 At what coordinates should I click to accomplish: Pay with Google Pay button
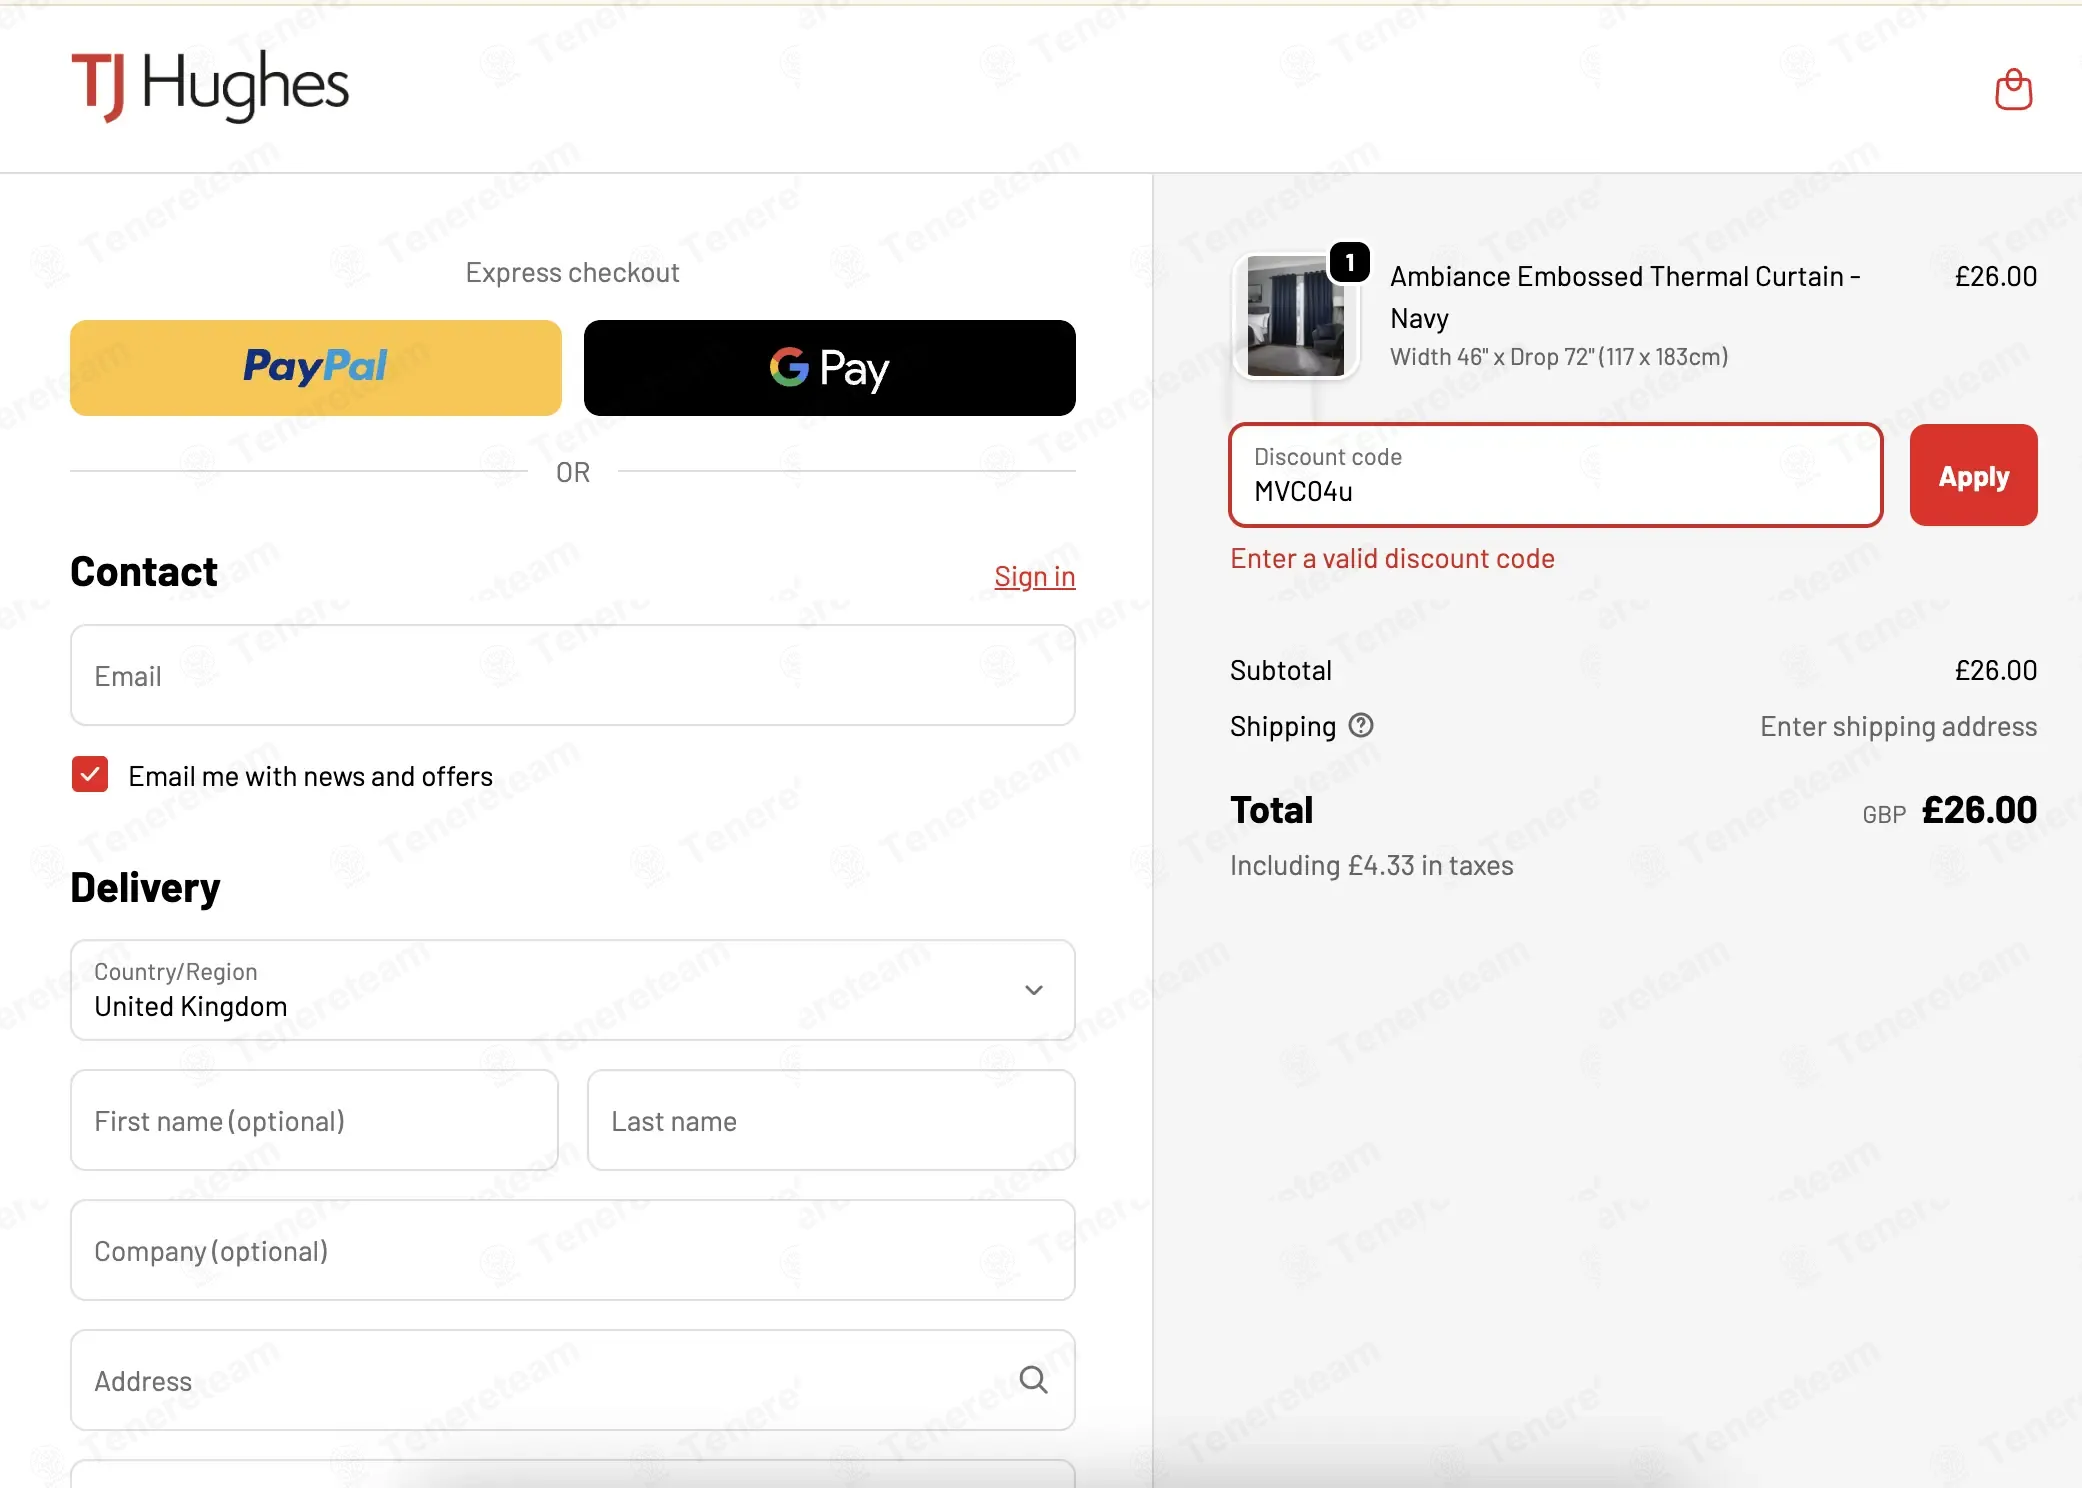click(x=830, y=368)
